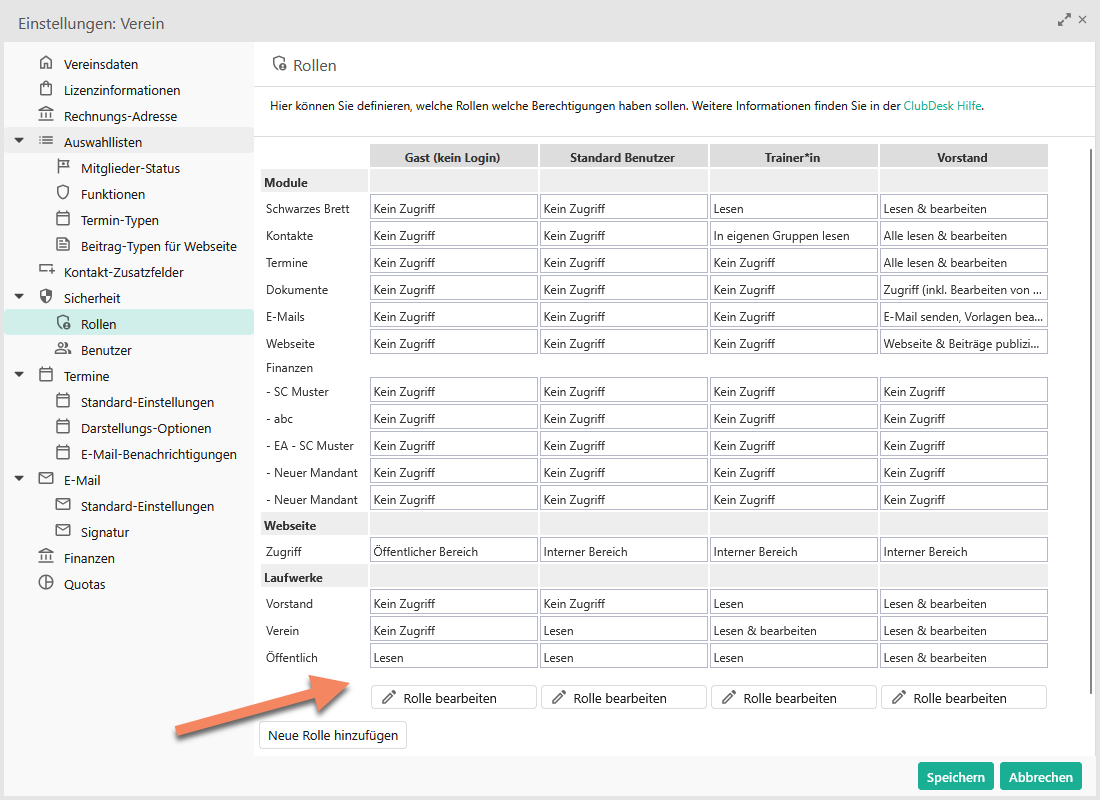Click the Rollen icon in sidebar

[x=63, y=324]
